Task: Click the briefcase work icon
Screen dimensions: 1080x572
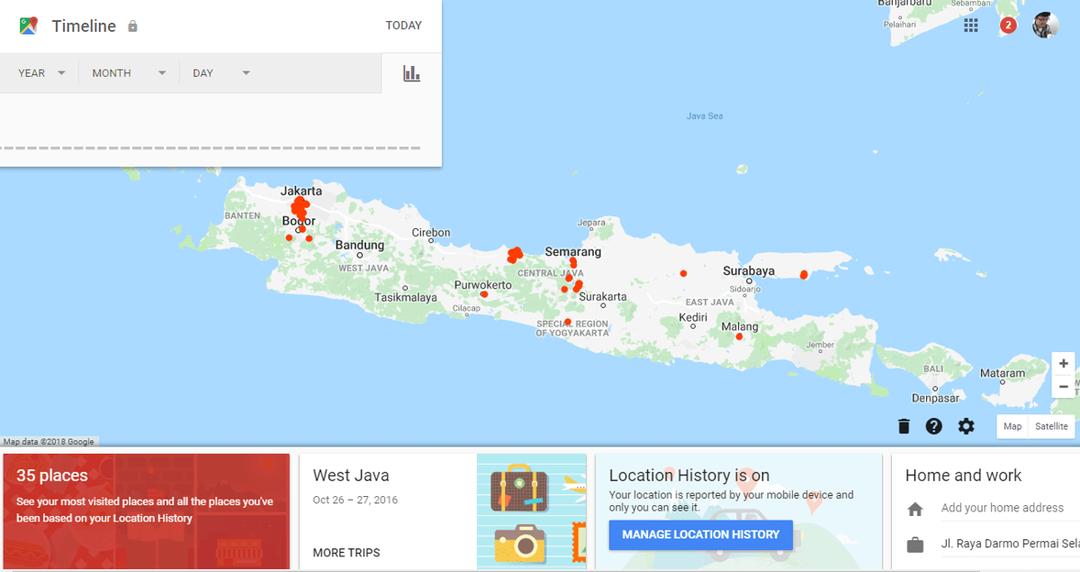Action: (x=915, y=544)
